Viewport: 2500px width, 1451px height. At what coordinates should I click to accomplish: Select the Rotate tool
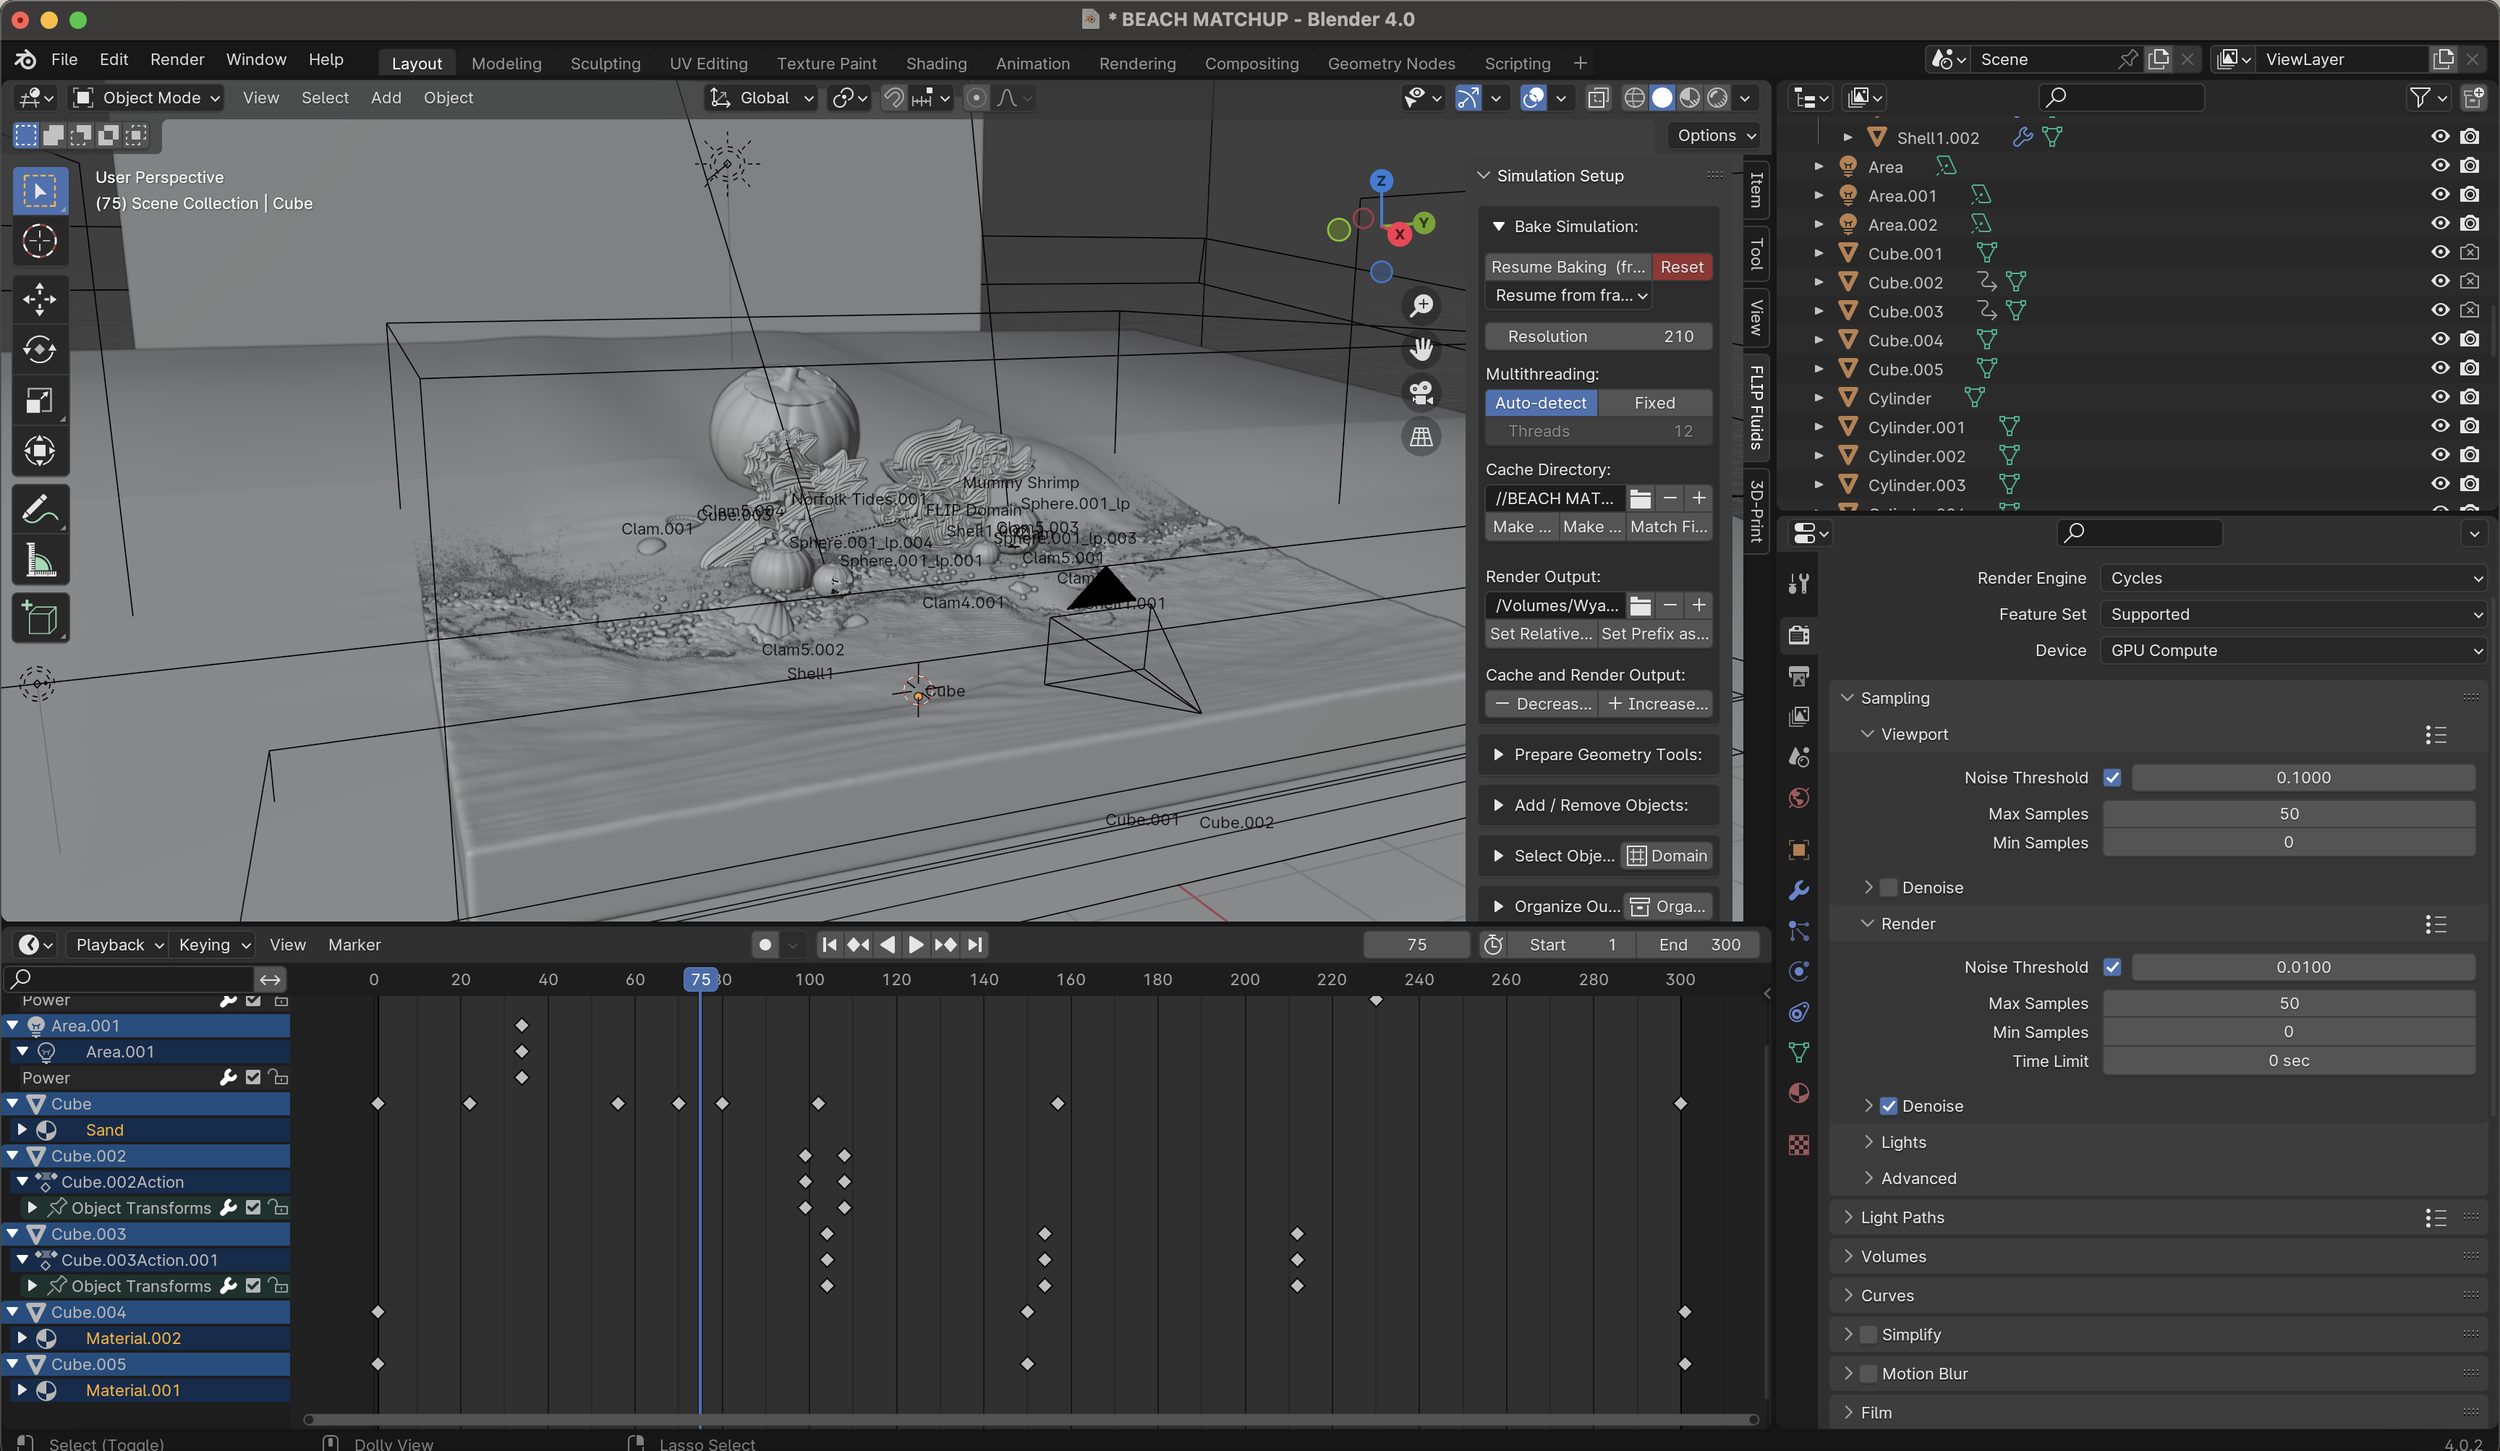(x=39, y=349)
